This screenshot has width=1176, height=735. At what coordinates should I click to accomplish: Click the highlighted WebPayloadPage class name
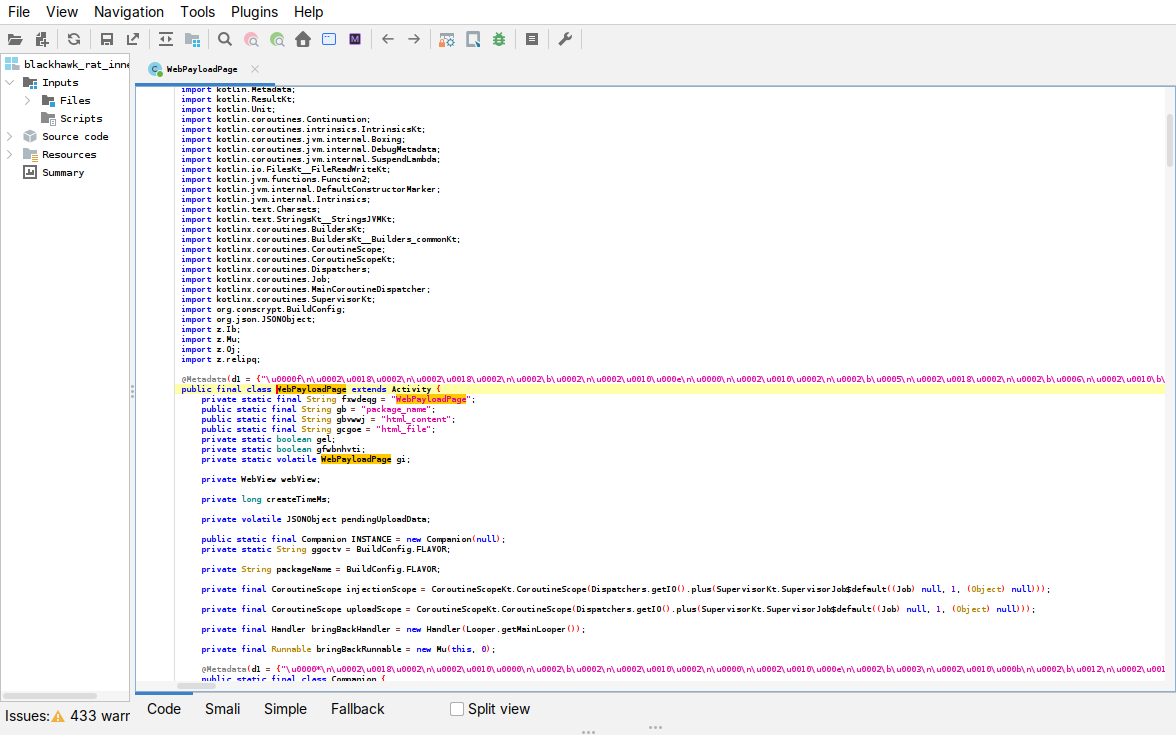tap(310, 389)
